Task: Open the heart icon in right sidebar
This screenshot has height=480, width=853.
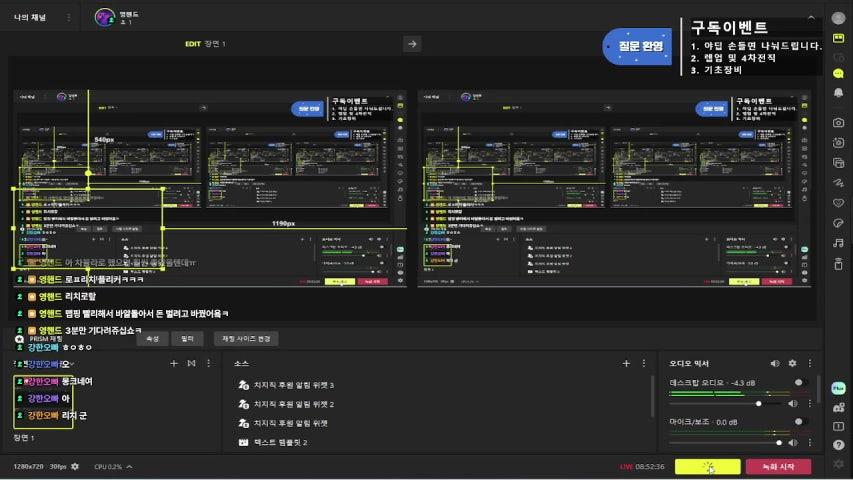Action: point(838,202)
